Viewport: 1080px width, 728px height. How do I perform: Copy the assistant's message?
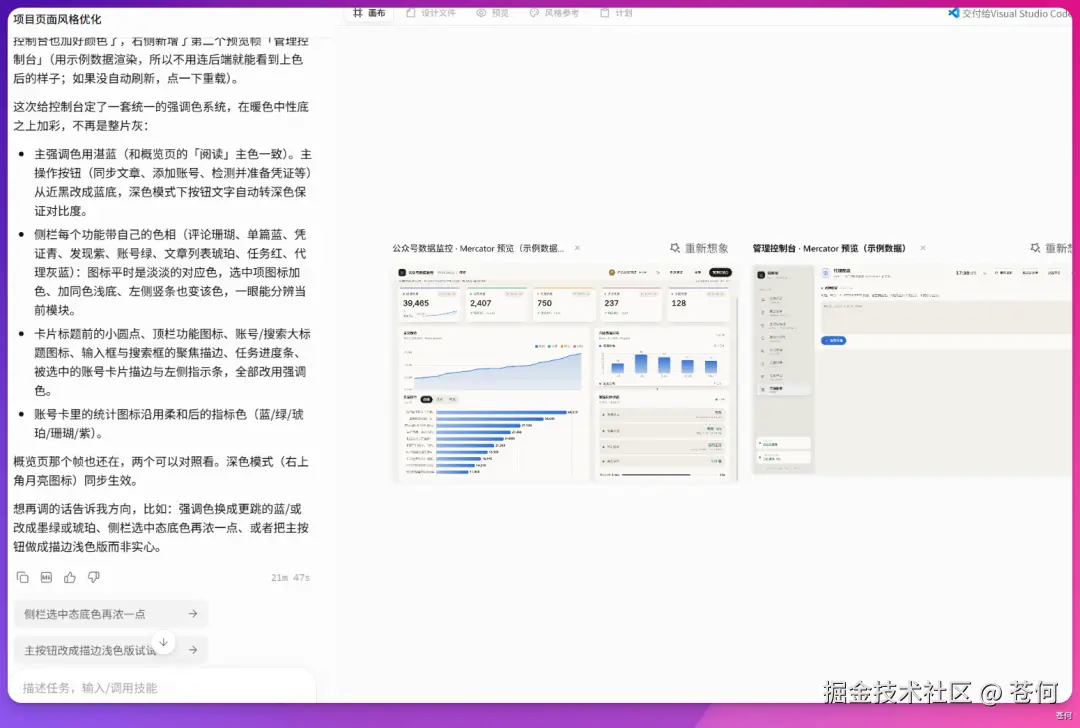click(23, 577)
